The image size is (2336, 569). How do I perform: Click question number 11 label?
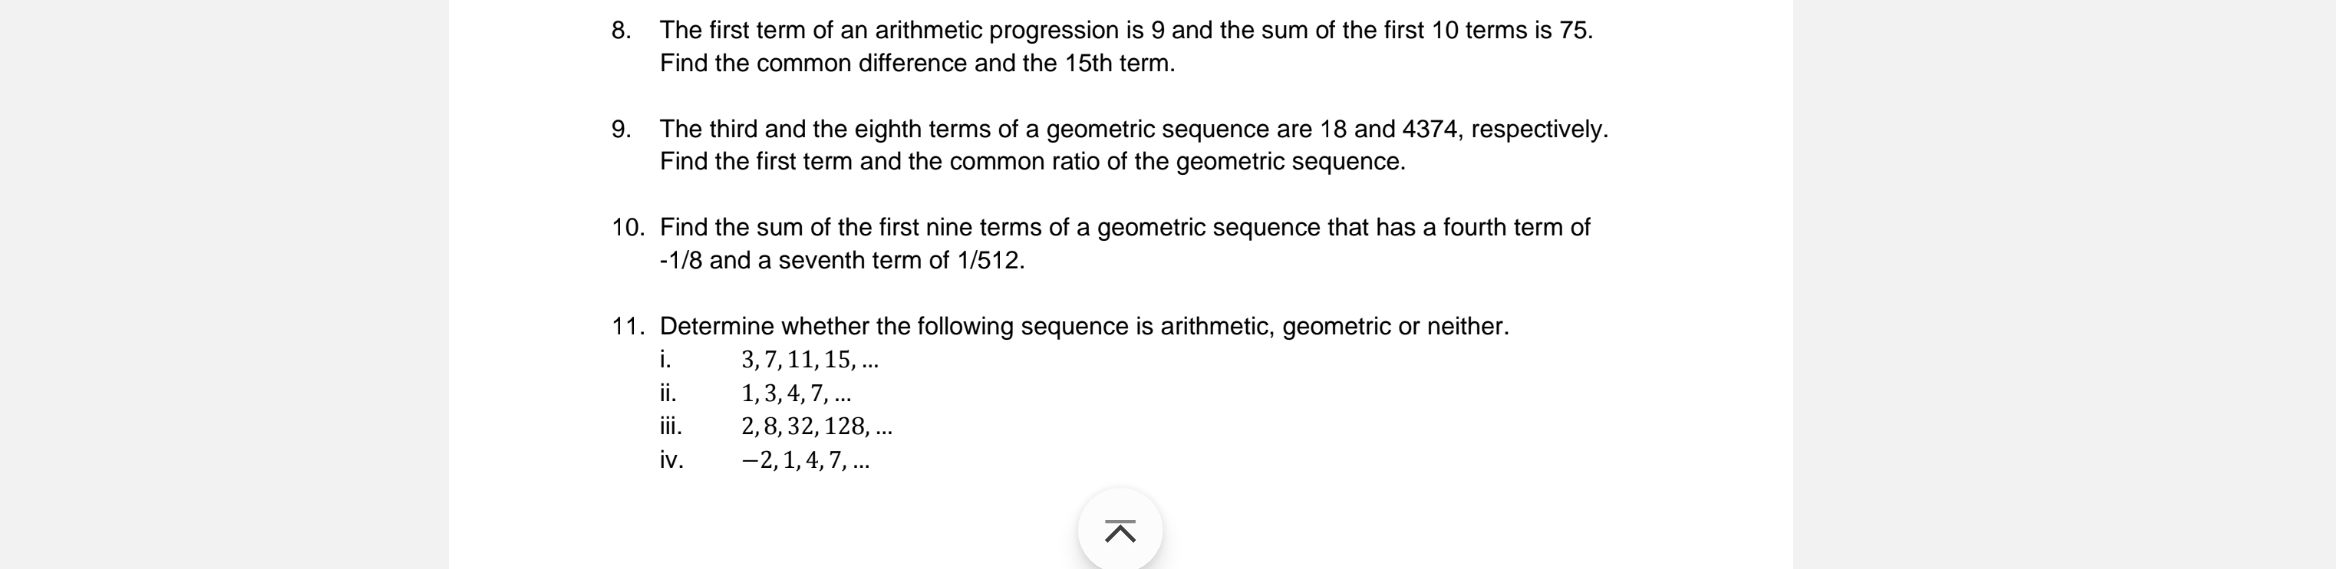(627, 327)
